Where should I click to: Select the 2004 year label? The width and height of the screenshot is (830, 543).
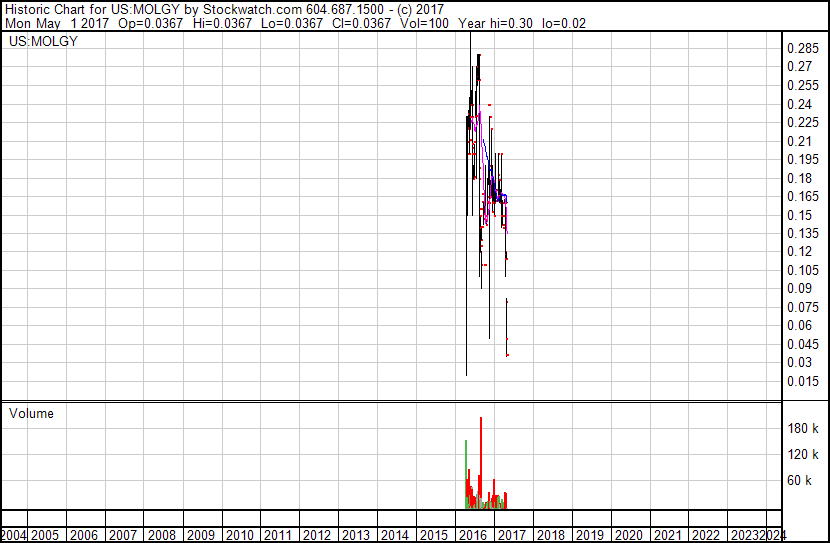click(14, 536)
